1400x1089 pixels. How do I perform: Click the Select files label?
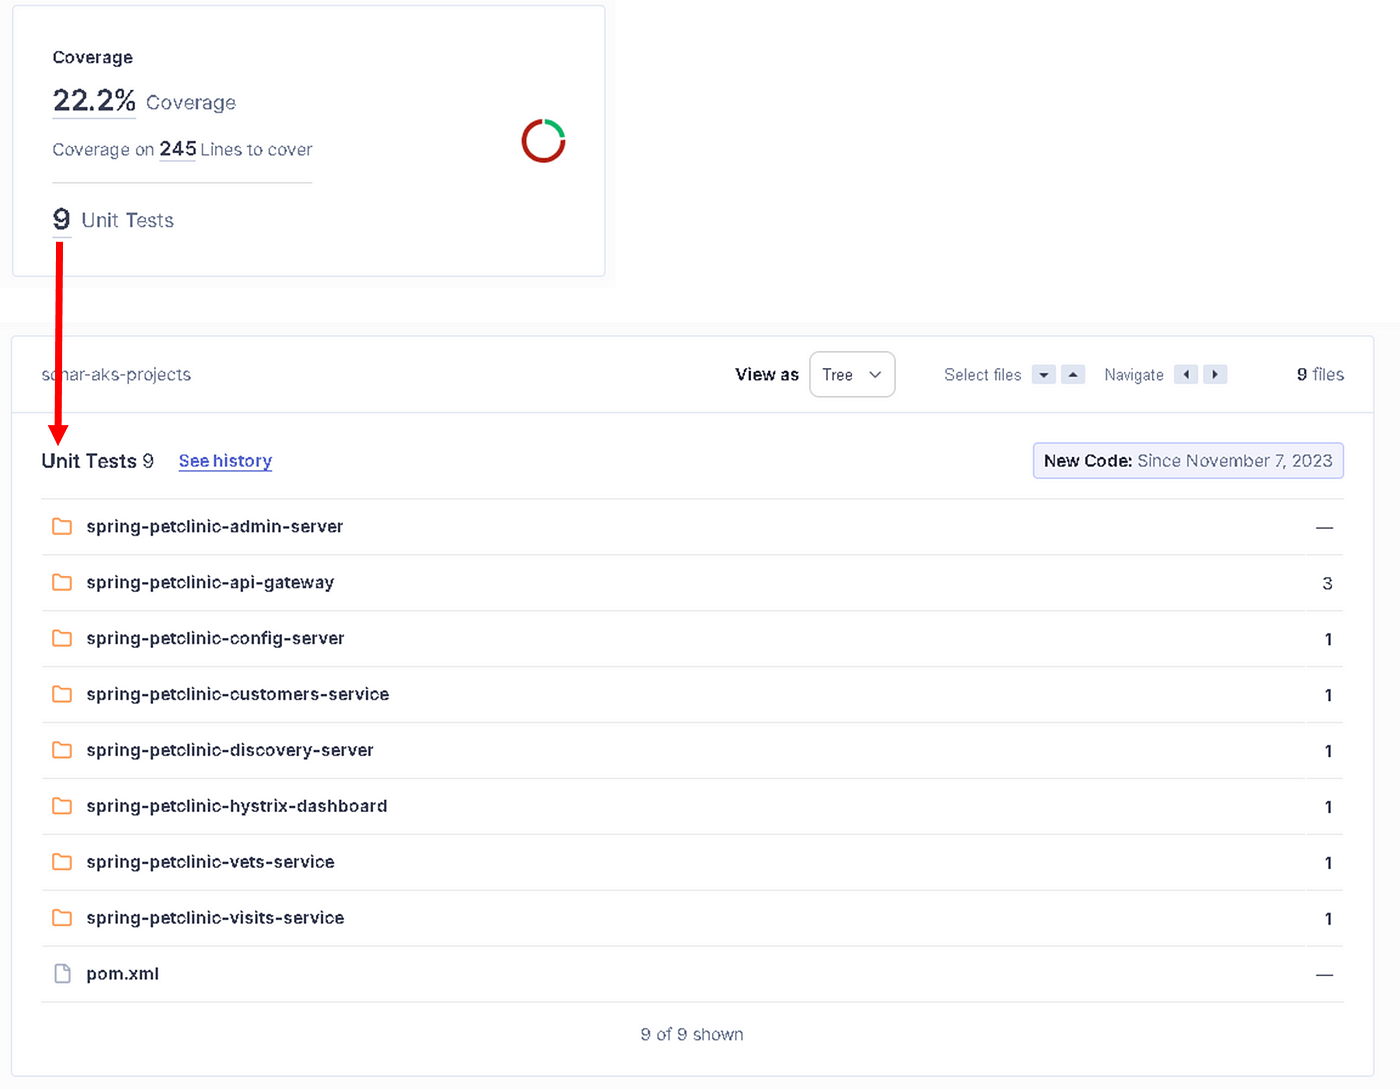(x=983, y=375)
